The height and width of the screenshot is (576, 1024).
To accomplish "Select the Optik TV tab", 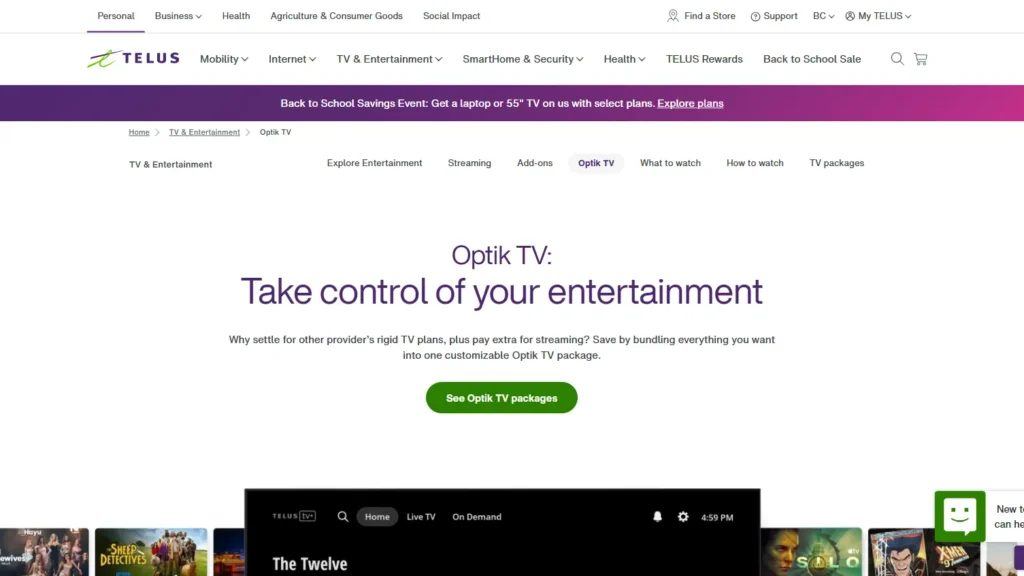I will click(596, 163).
